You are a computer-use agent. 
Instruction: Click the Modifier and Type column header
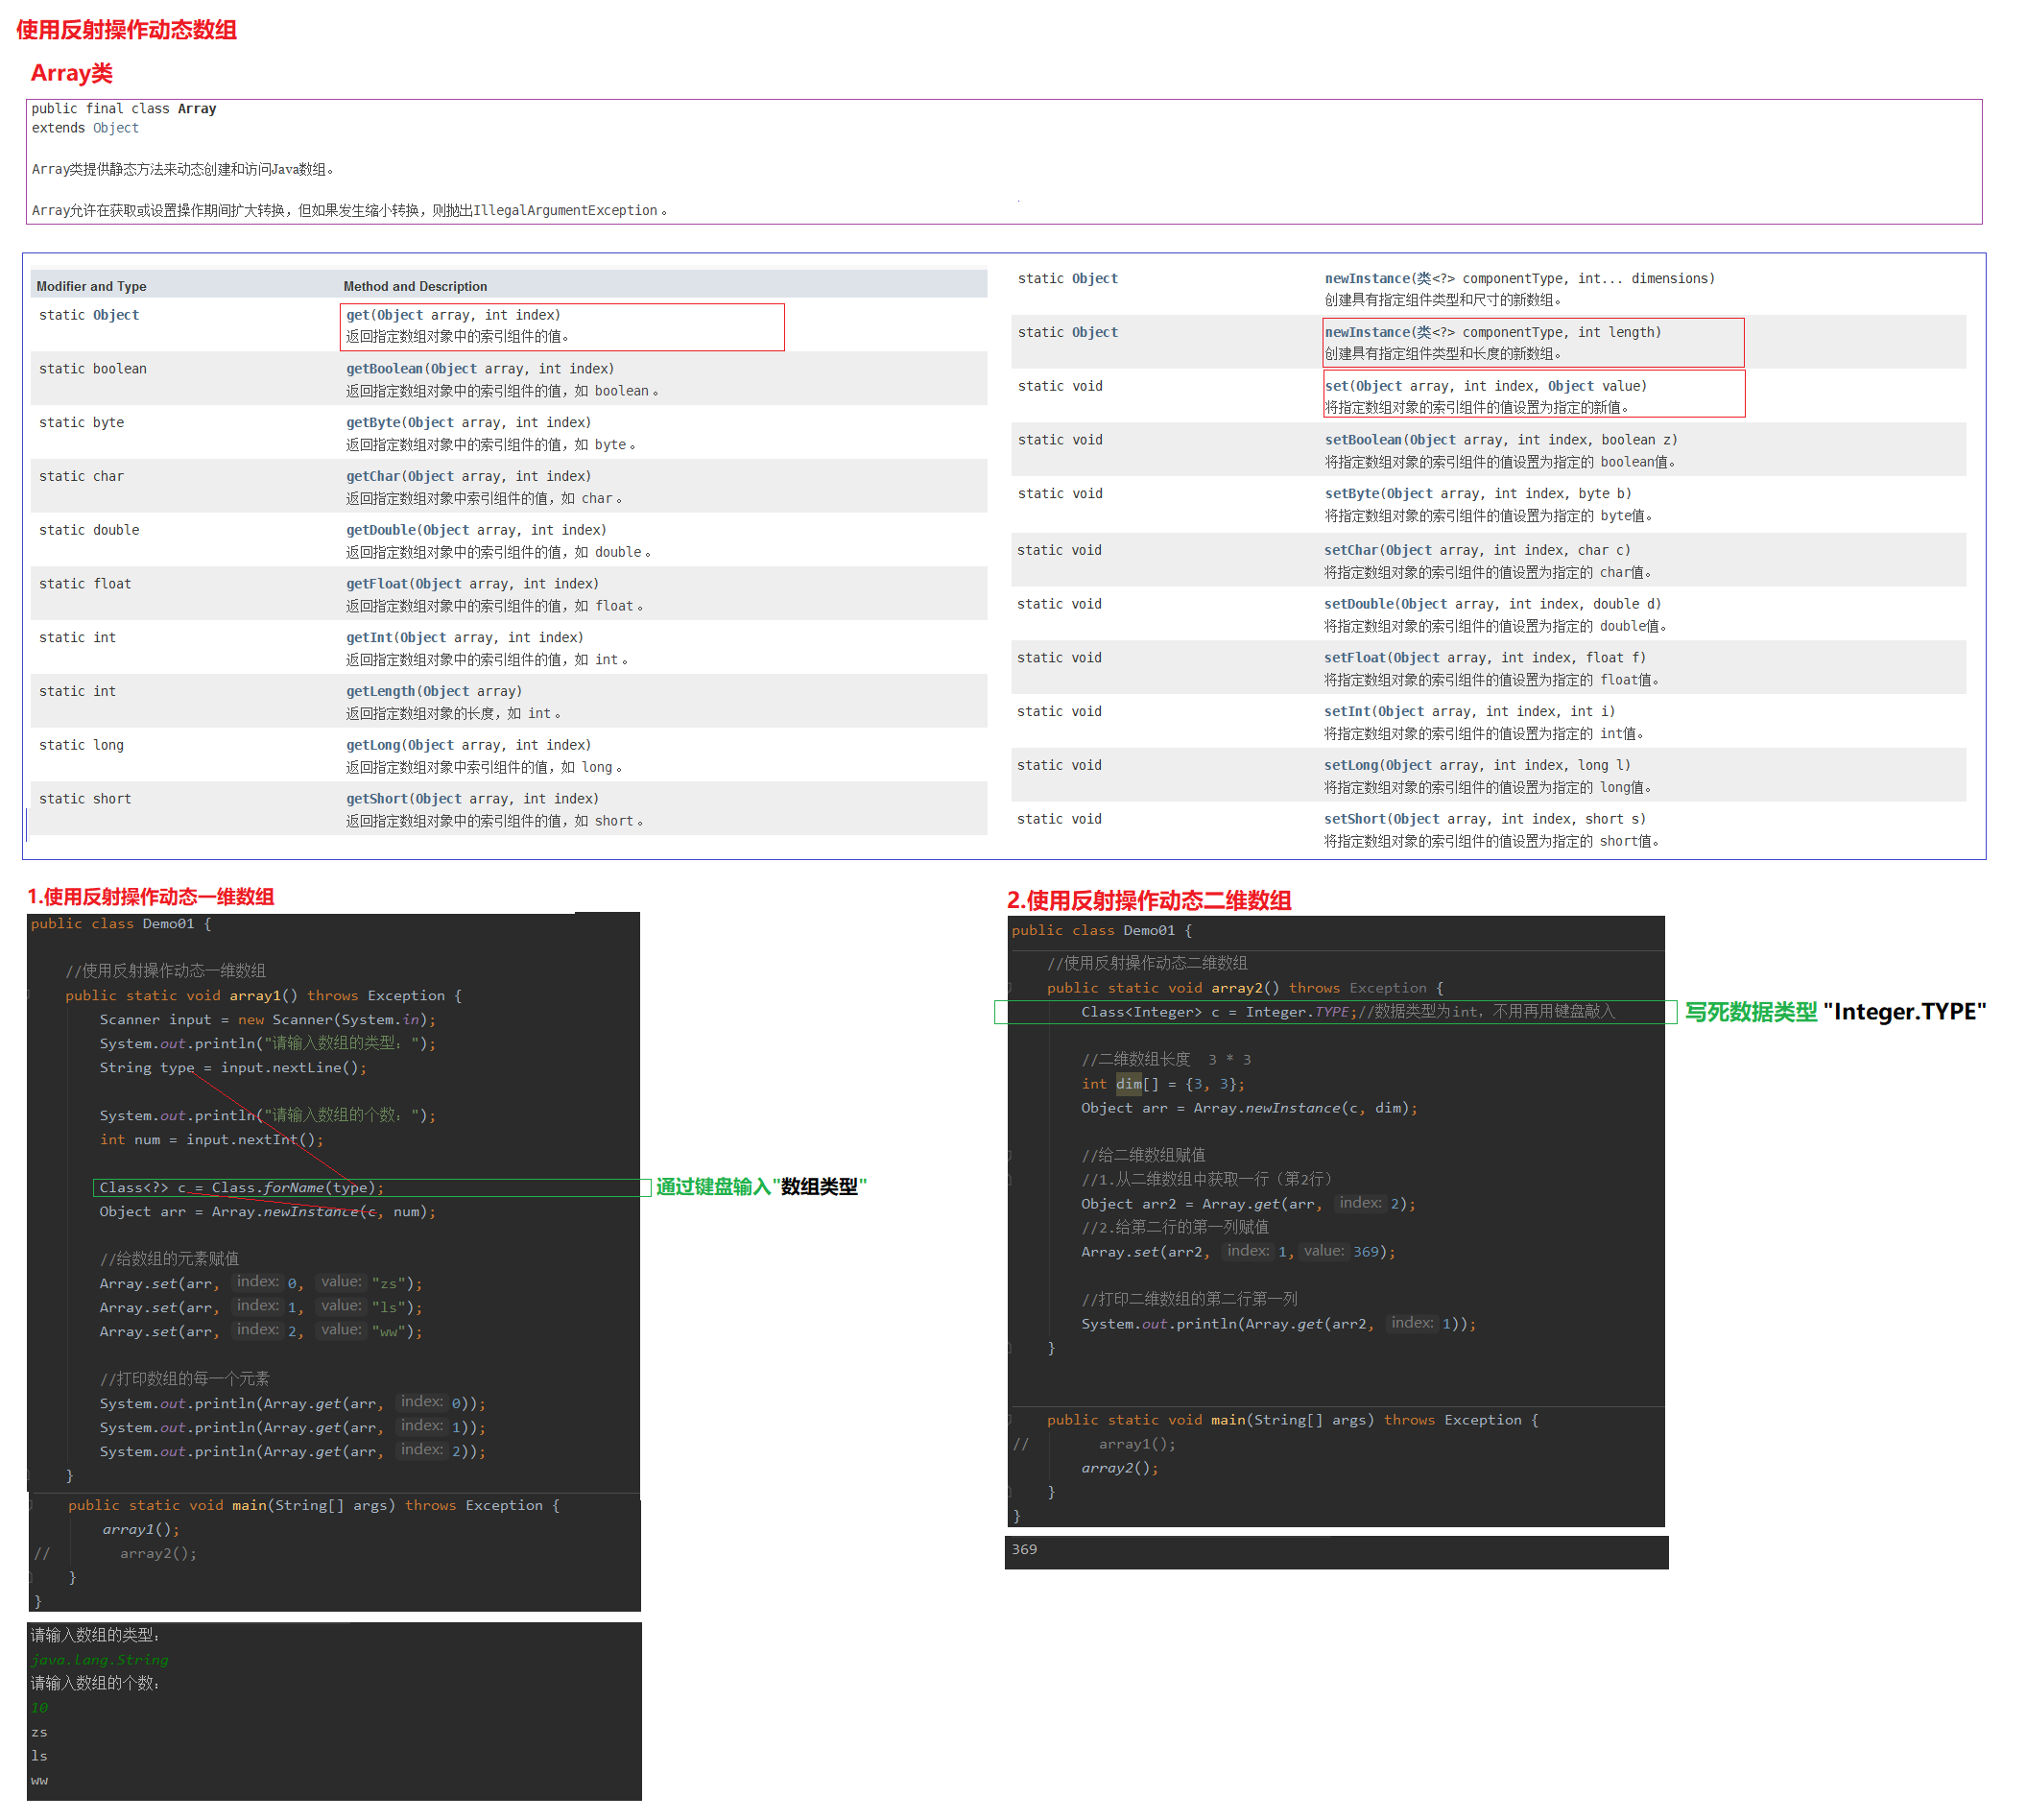91,286
